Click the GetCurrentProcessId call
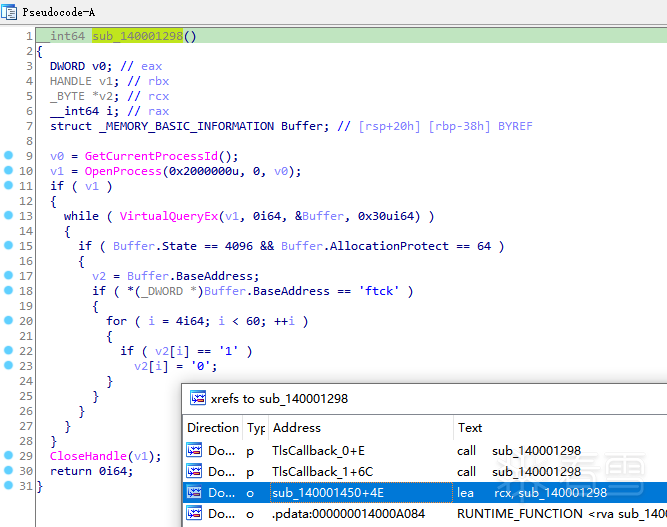Screen dimensions: 667x527 pyautogui.click(x=151, y=156)
